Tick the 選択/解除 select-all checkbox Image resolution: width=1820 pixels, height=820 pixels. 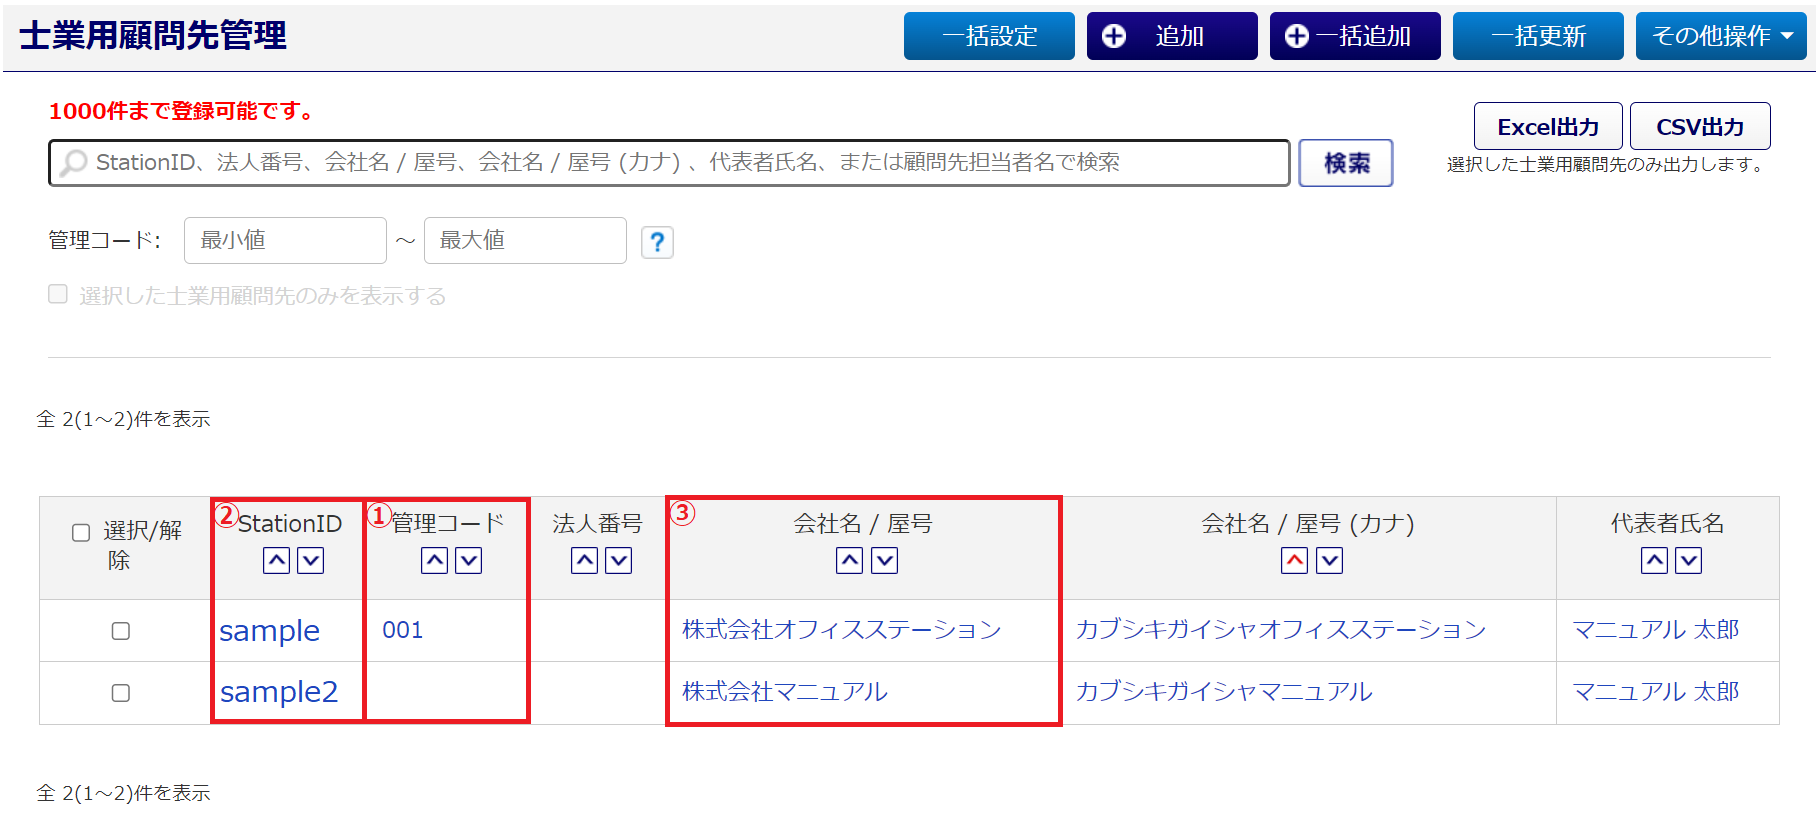coord(81,533)
